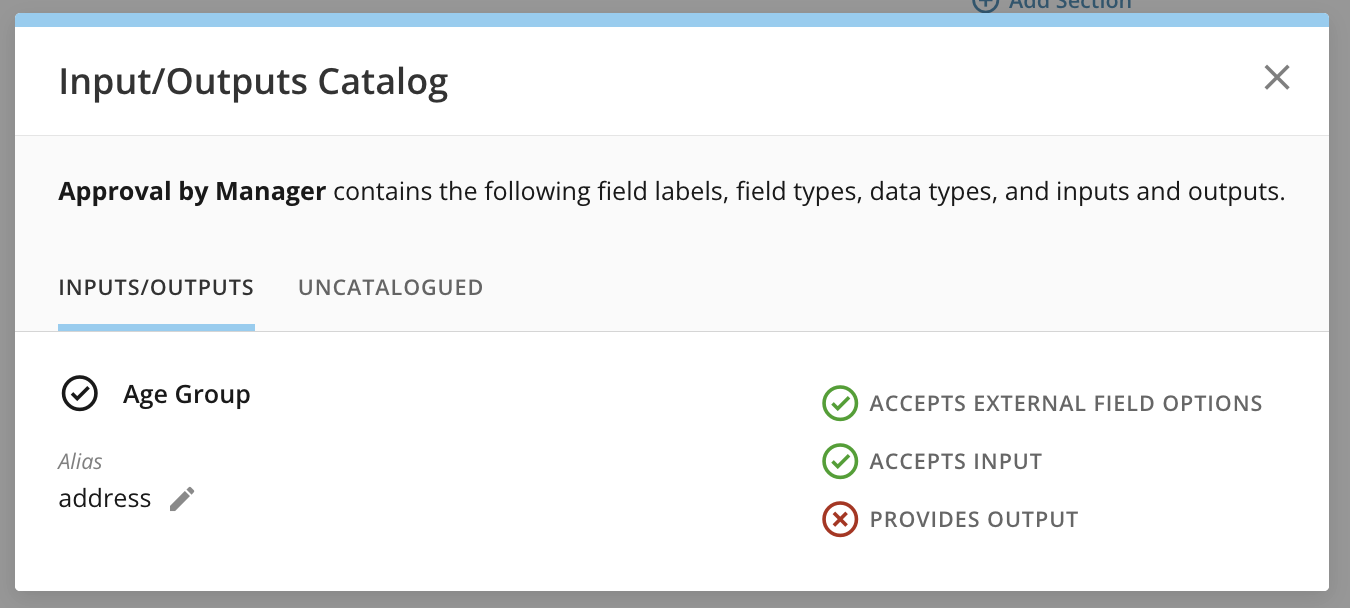
Task: Switch to the Uncatalogued tab
Action: pyautogui.click(x=390, y=287)
